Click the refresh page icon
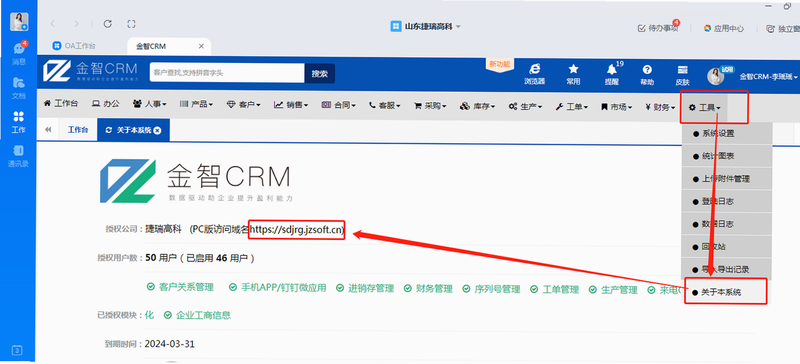This screenshot has width=800, height=364. coord(107,23)
